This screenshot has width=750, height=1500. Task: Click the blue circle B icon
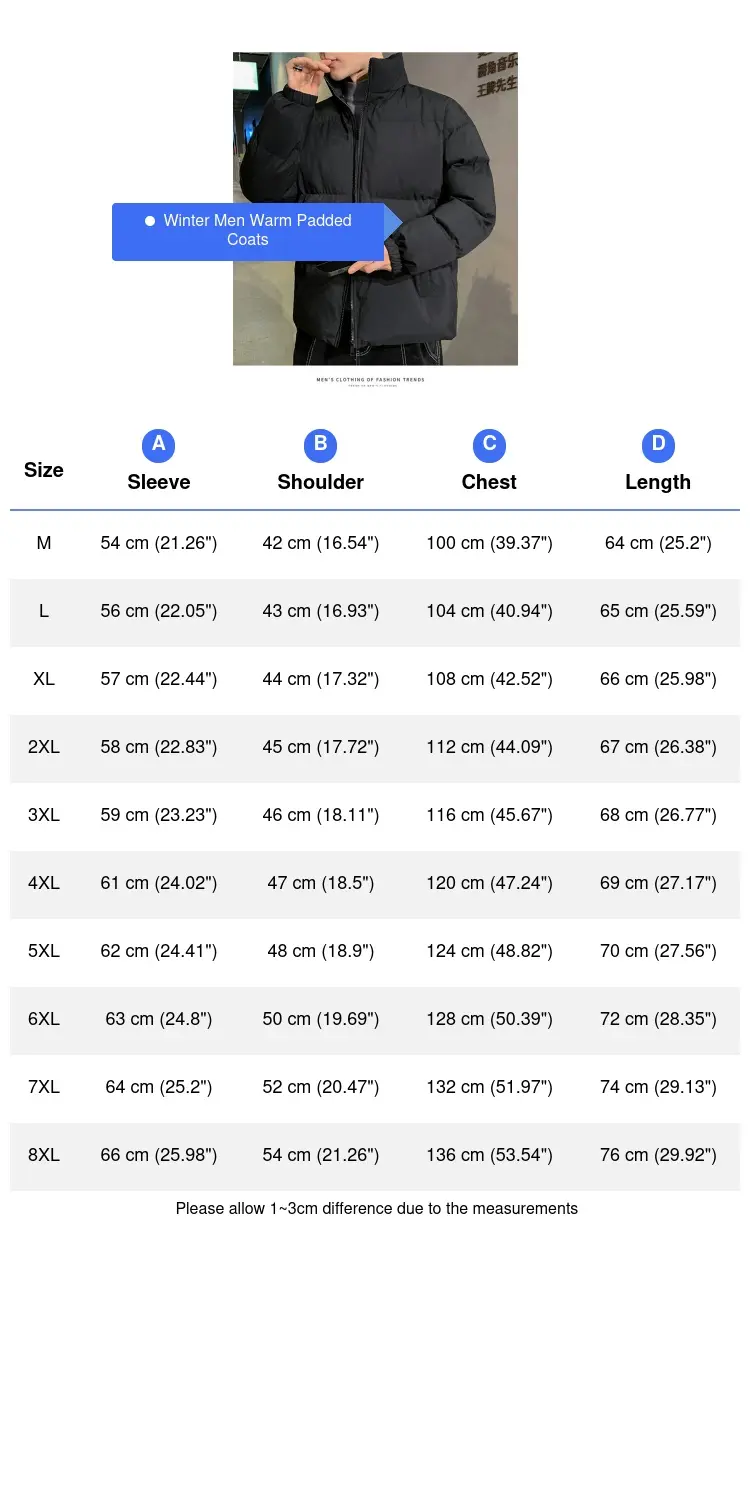(320, 445)
